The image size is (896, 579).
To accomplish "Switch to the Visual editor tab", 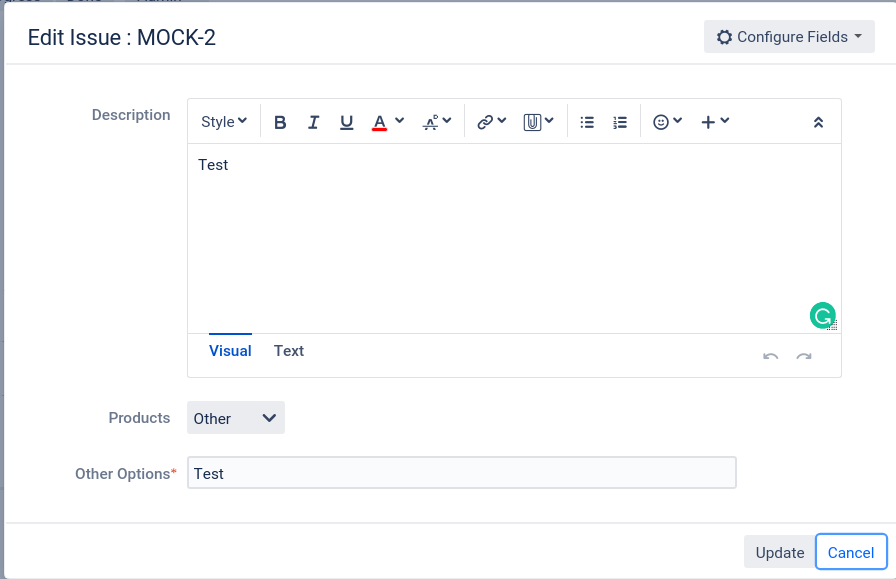I will [x=230, y=351].
